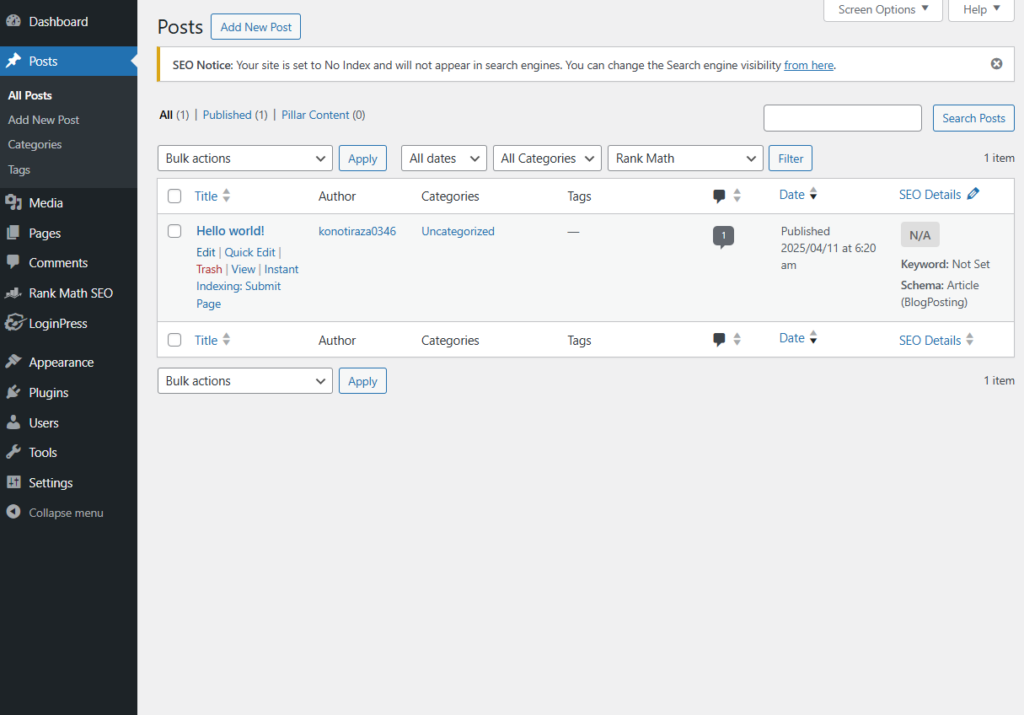Click the Appearance paintbrush icon
1024x715 pixels.
pyautogui.click(x=13, y=361)
